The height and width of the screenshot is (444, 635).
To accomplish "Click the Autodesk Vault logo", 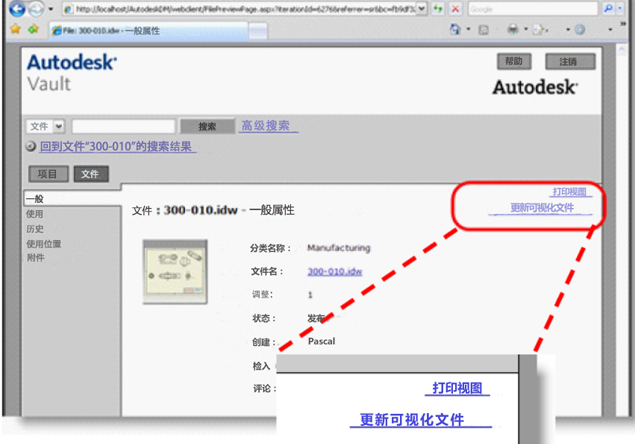I will coord(72,73).
